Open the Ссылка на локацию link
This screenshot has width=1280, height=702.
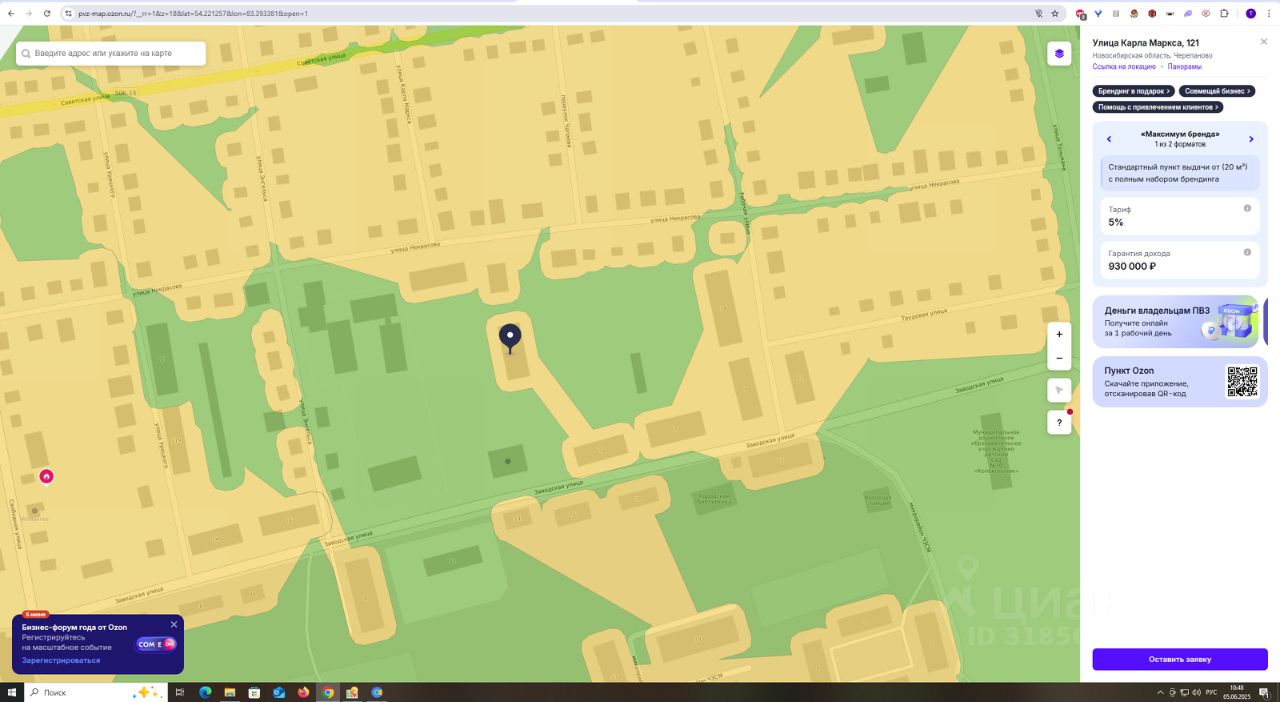pyautogui.click(x=1124, y=67)
